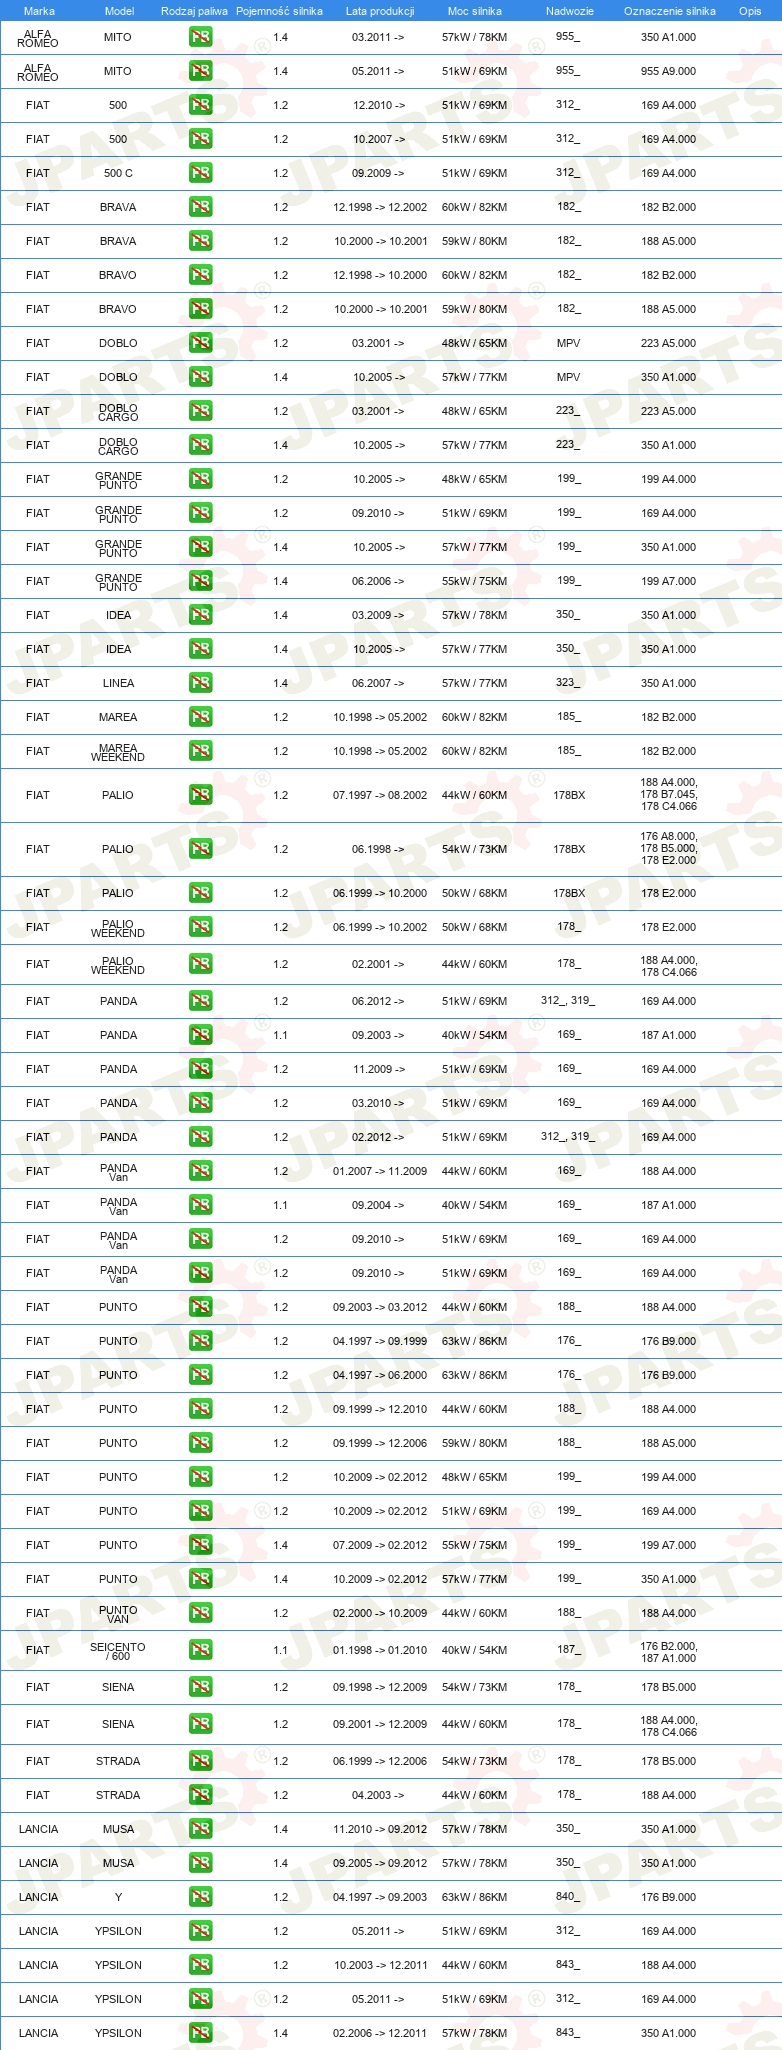
Task: Click fuel icon in Fiat Panda 09.2003 row
Action: point(200,1035)
